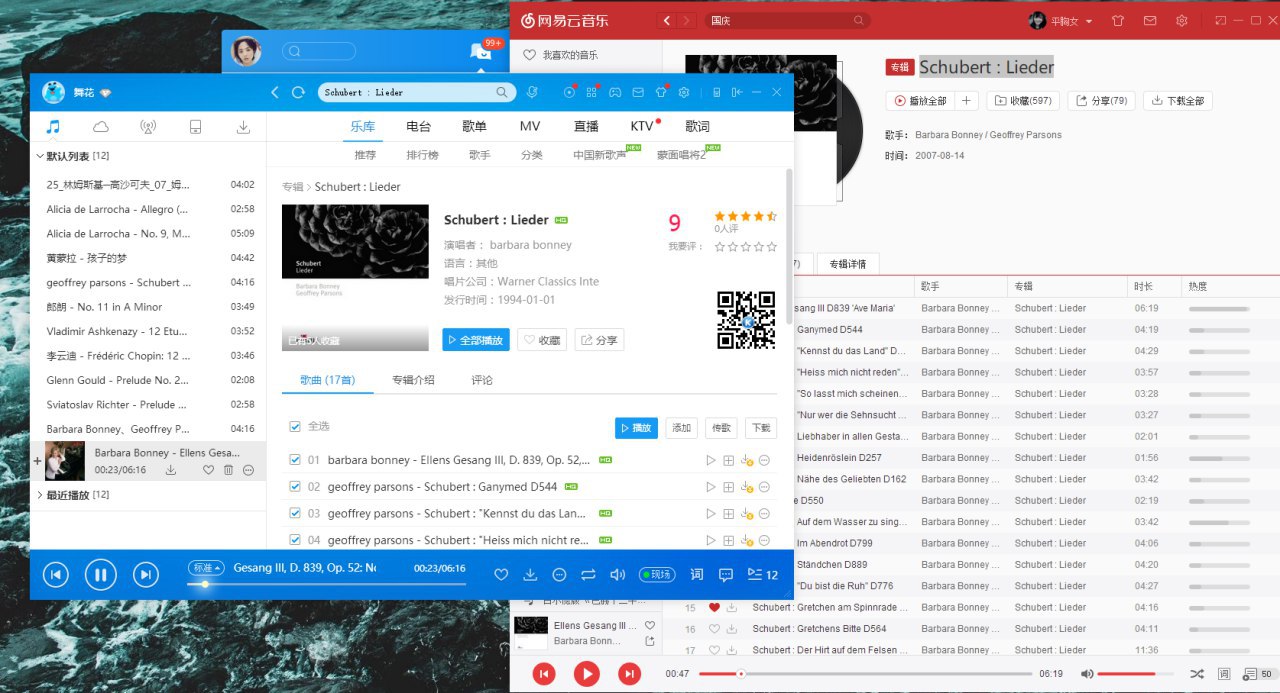Toggle the 现场 live sound effect
Screen dimensions: 1280x693
pos(657,575)
